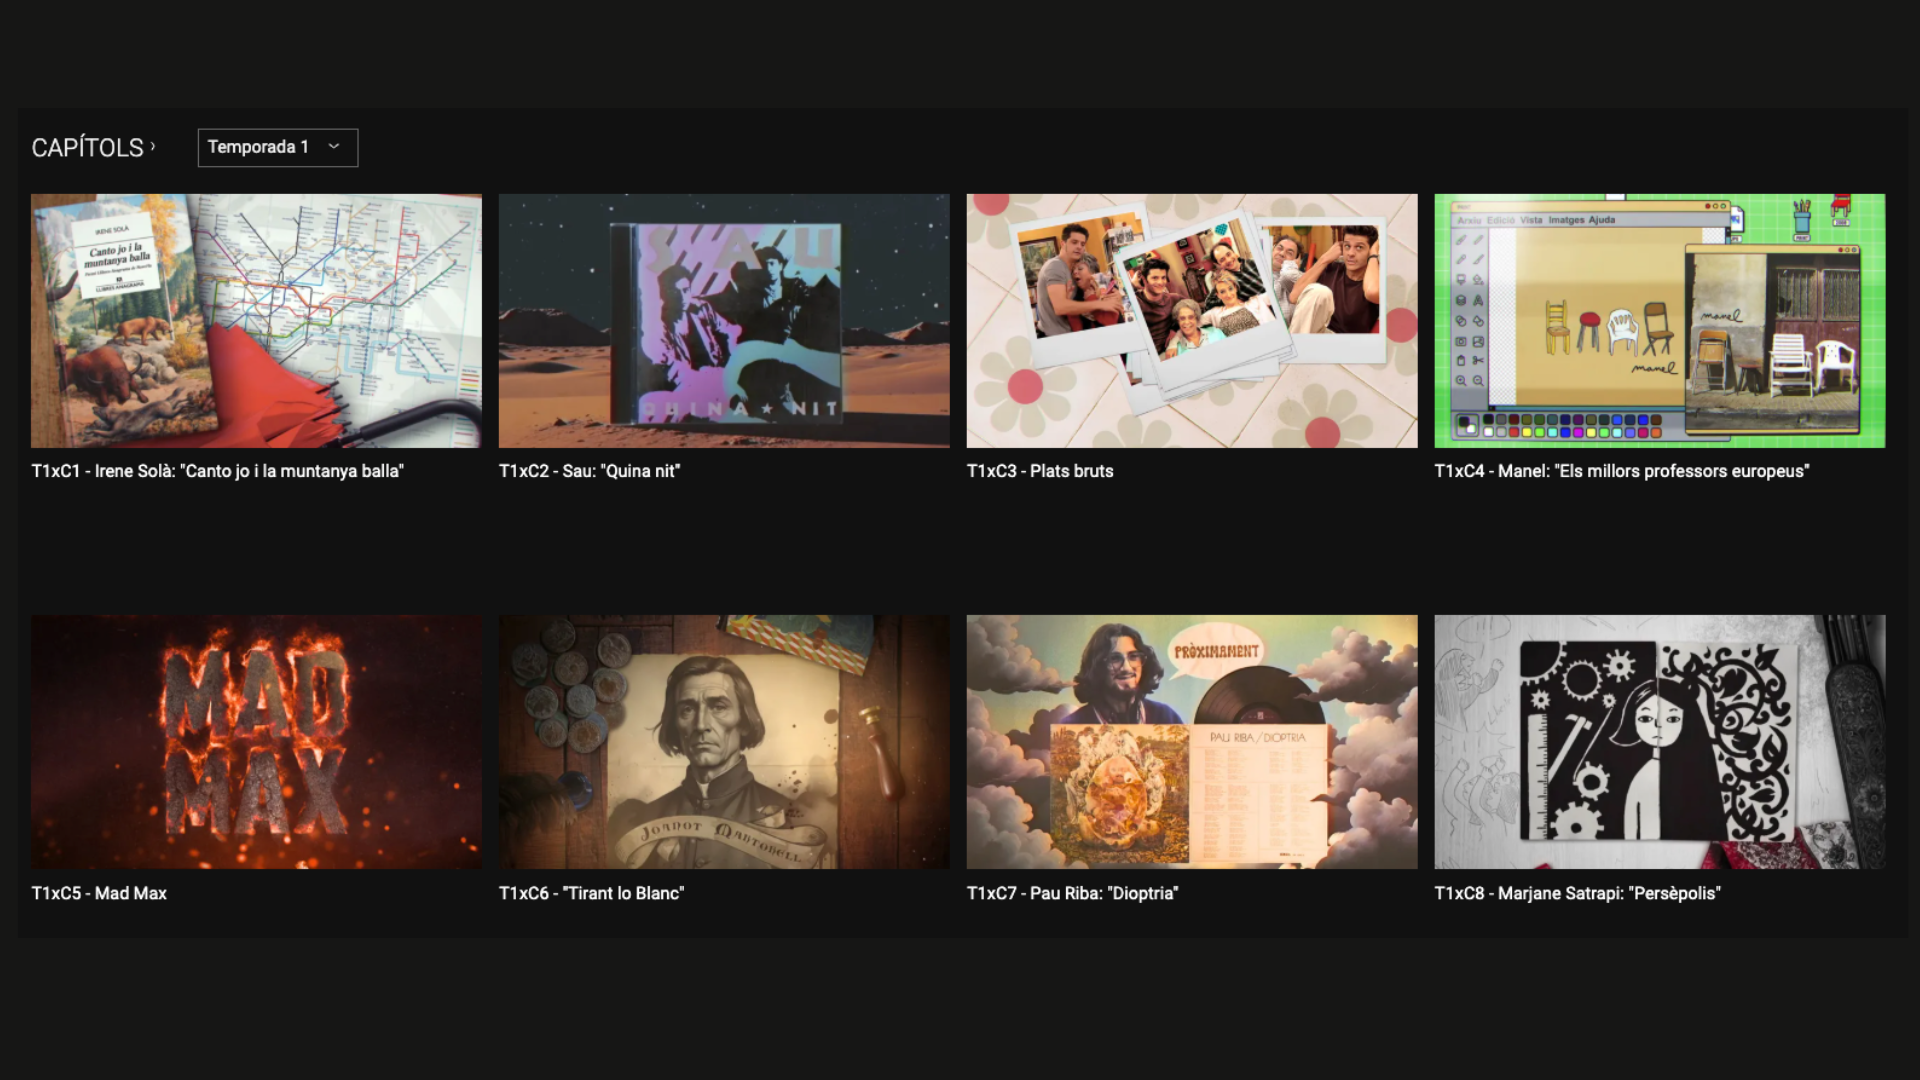This screenshot has width=1920, height=1080.
Task: Click title T1xC3 - Plats bruts
Action: [x=1040, y=471]
